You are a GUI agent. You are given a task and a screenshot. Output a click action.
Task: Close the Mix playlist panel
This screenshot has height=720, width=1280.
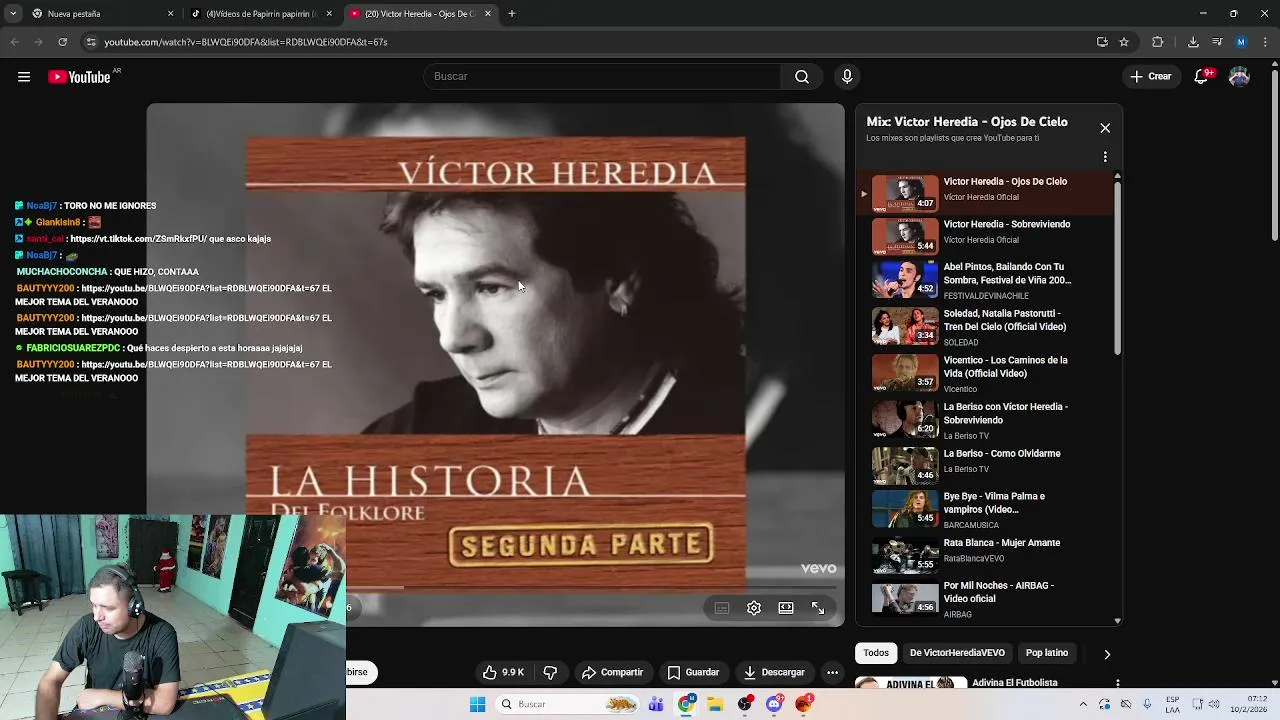[1105, 128]
